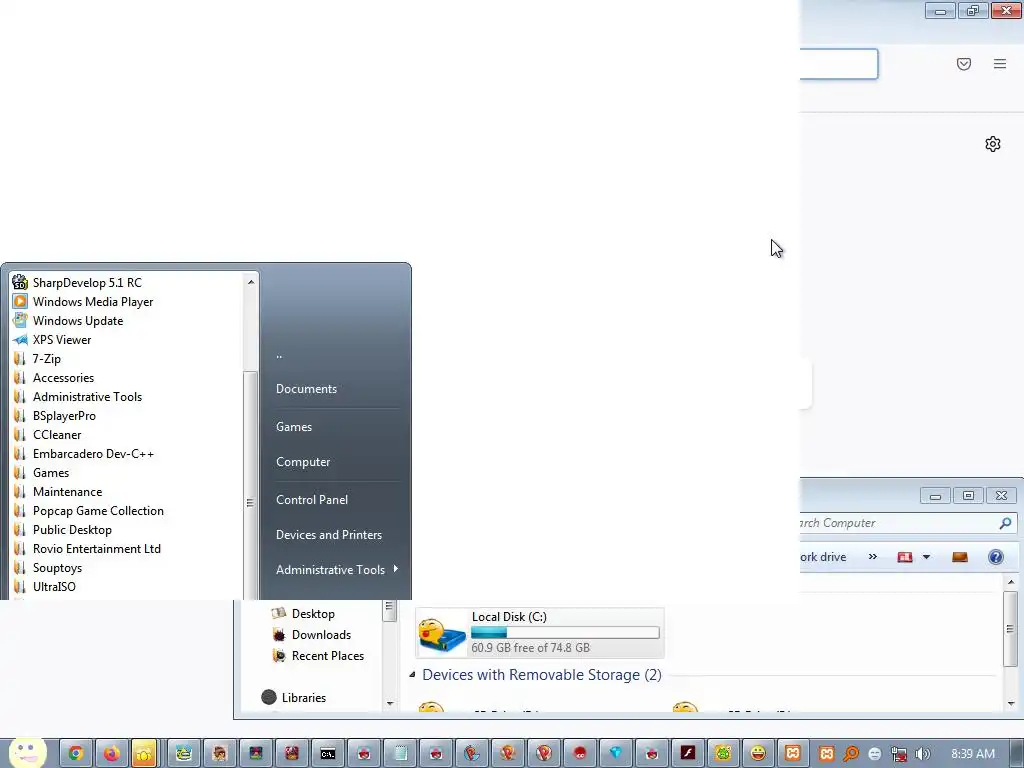Click the Start menu program list scrollbar
This screenshot has width=1024, height=768.
(250, 485)
